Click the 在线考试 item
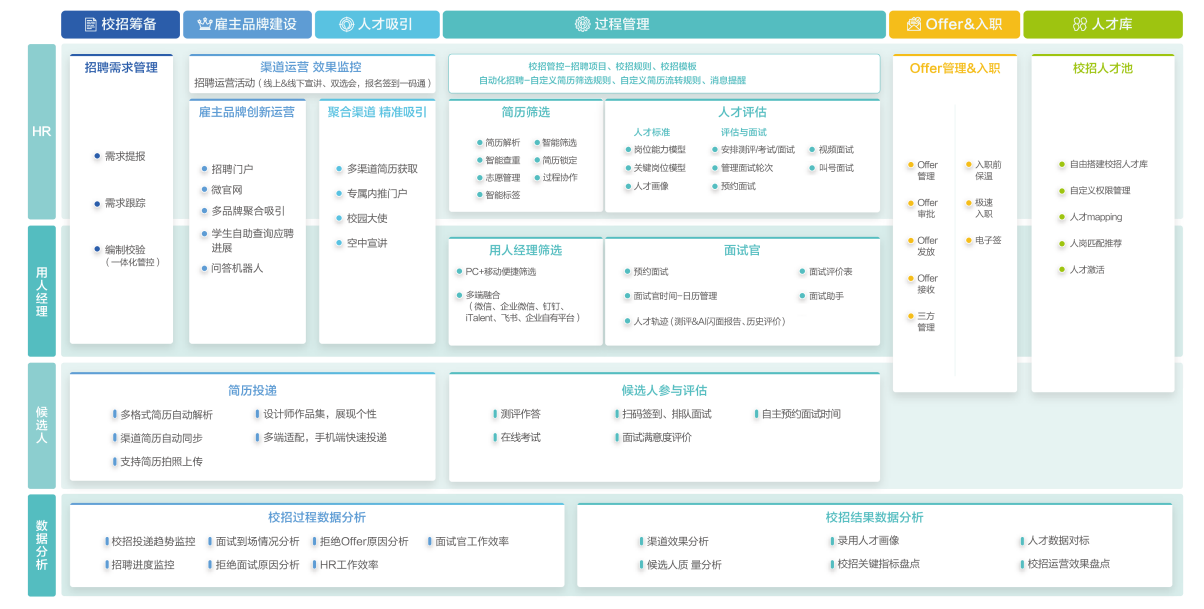 point(520,437)
